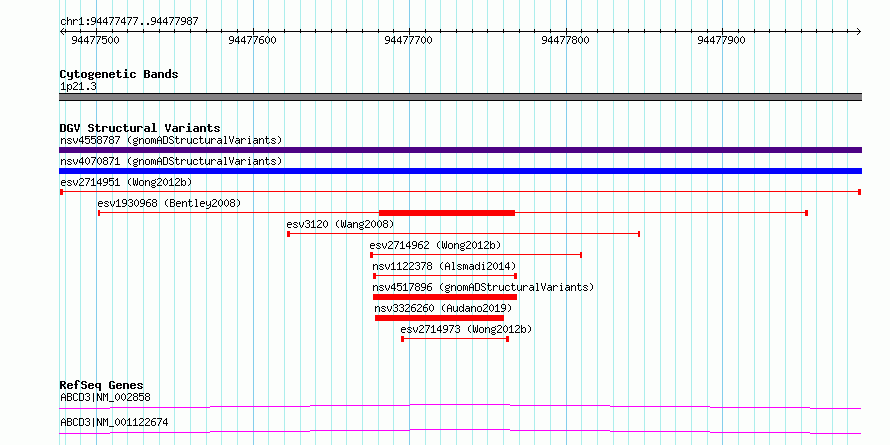The width and height of the screenshot is (890, 445).
Task: Open variant label esv3120 (Wang2008)
Action: (340, 224)
